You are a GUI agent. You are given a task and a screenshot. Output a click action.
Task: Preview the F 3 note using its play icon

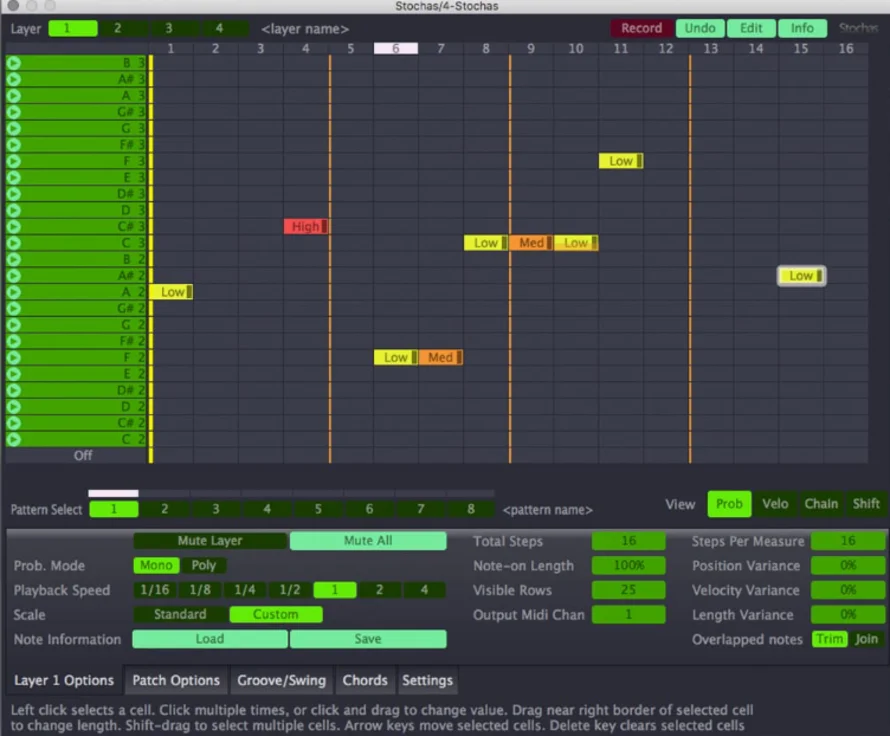point(14,161)
